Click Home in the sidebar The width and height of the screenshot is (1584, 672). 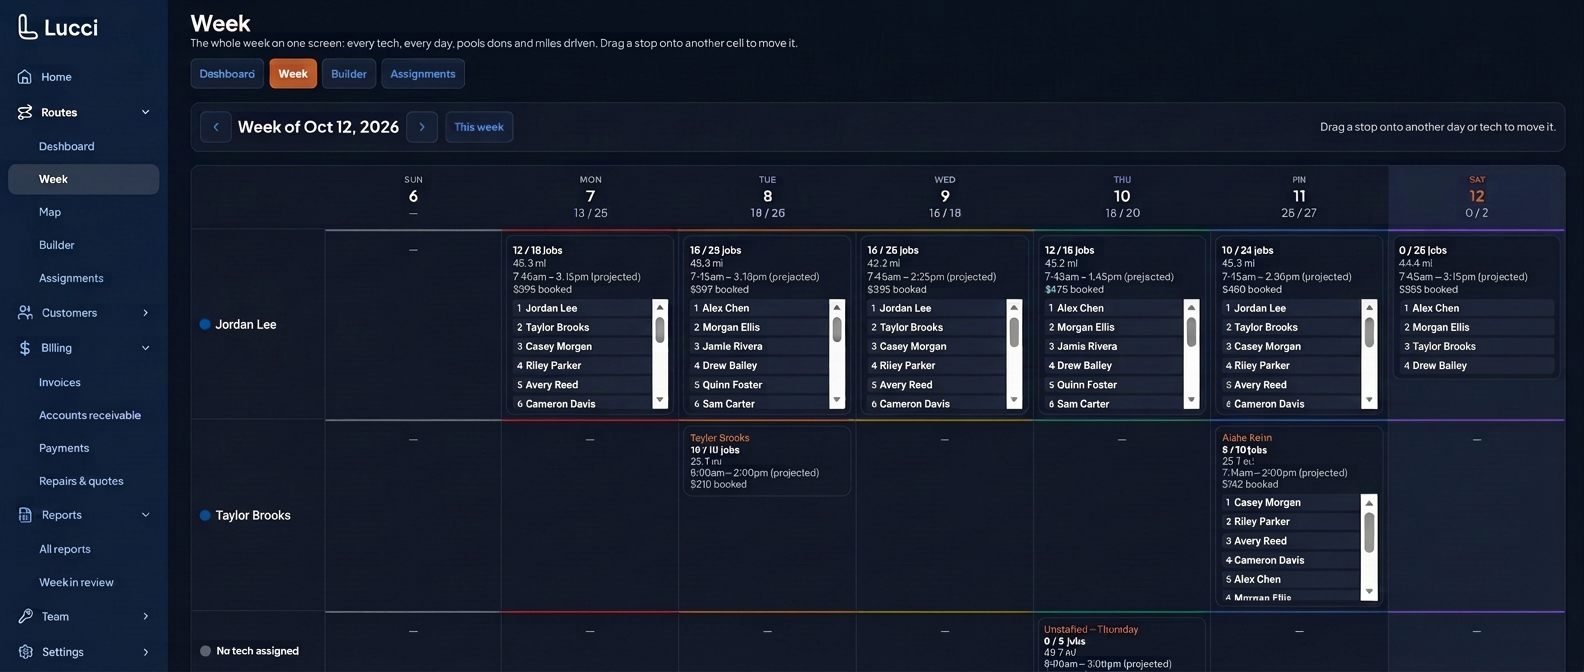56,77
